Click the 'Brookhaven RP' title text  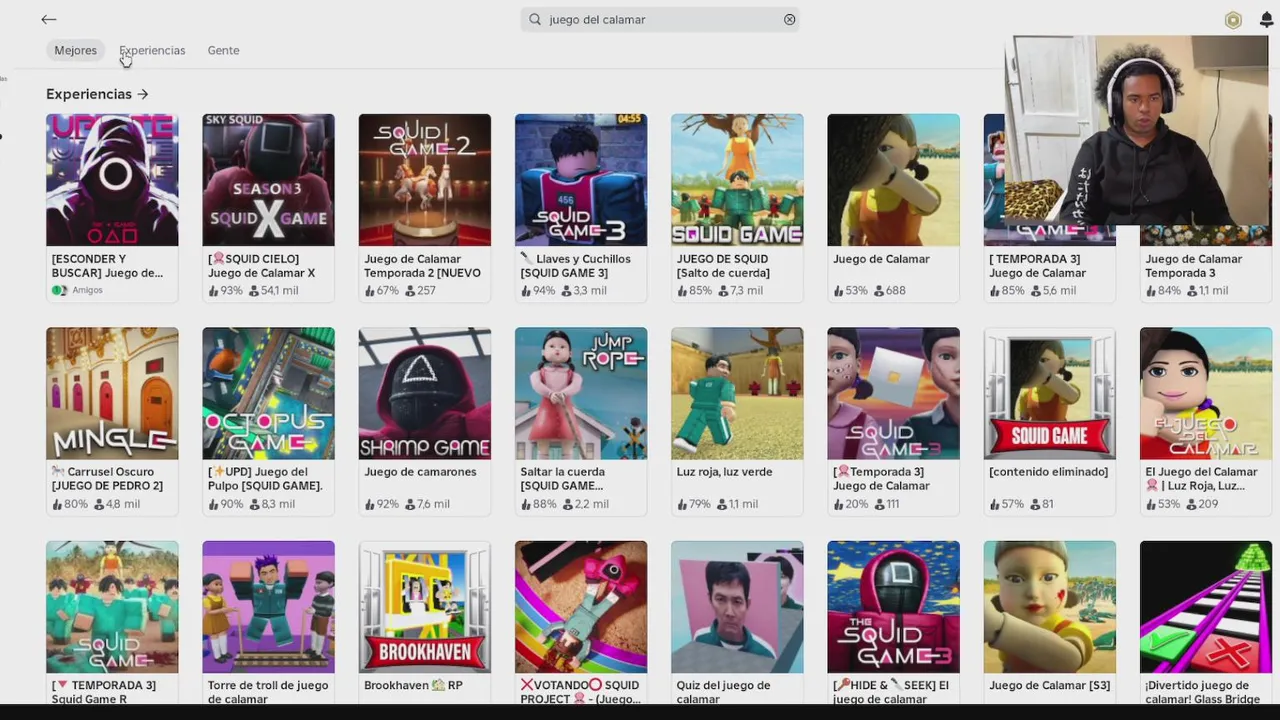tap(413, 686)
